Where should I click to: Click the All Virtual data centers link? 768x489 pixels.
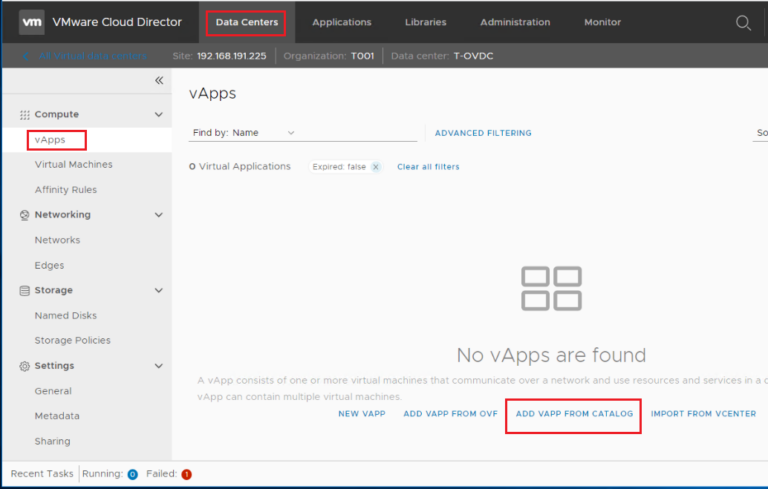pyautogui.click(x=93, y=56)
